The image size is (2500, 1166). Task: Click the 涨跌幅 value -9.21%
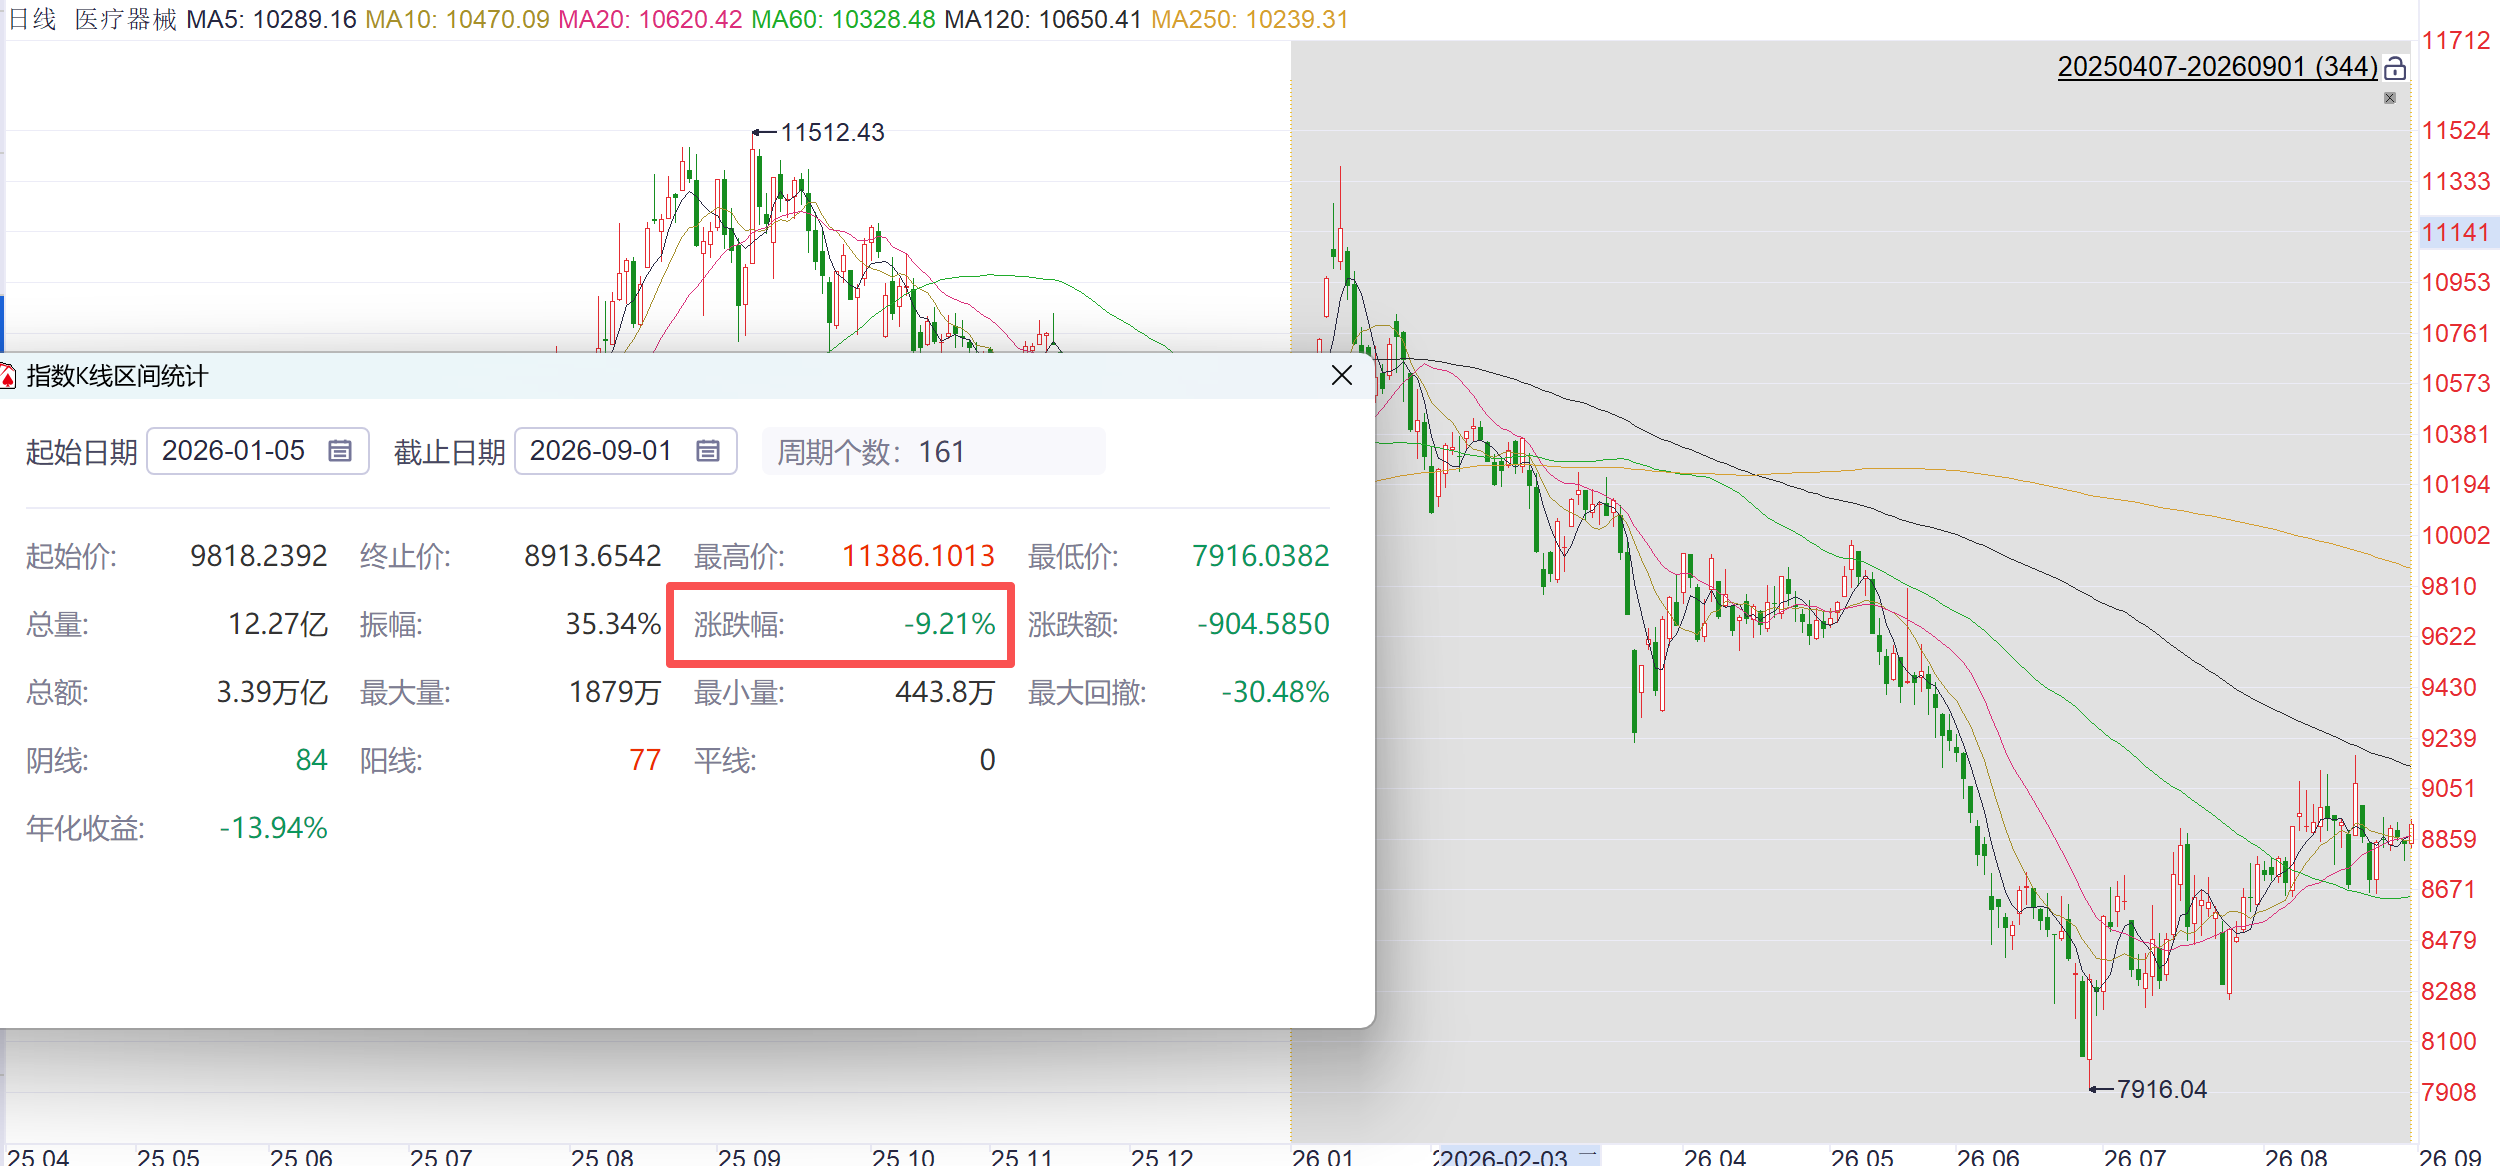(x=949, y=624)
